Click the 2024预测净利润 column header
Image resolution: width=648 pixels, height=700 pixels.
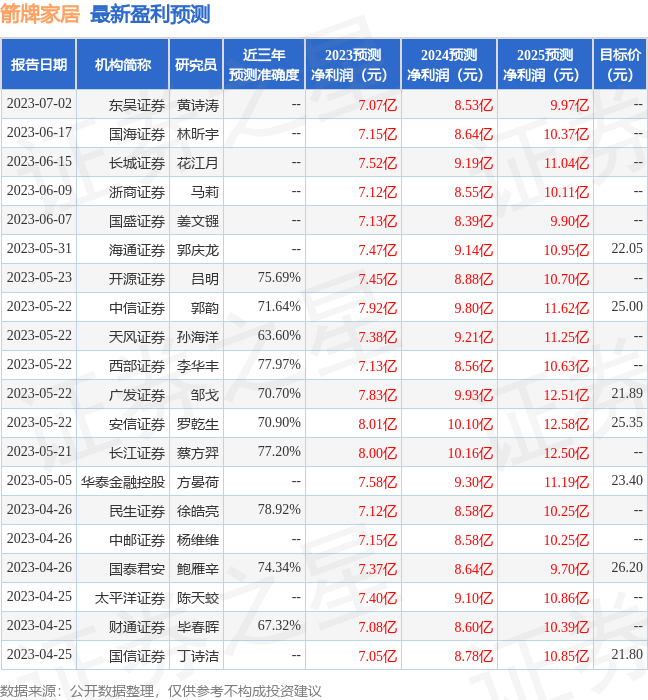pyautogui.click(x=449, y=65)
